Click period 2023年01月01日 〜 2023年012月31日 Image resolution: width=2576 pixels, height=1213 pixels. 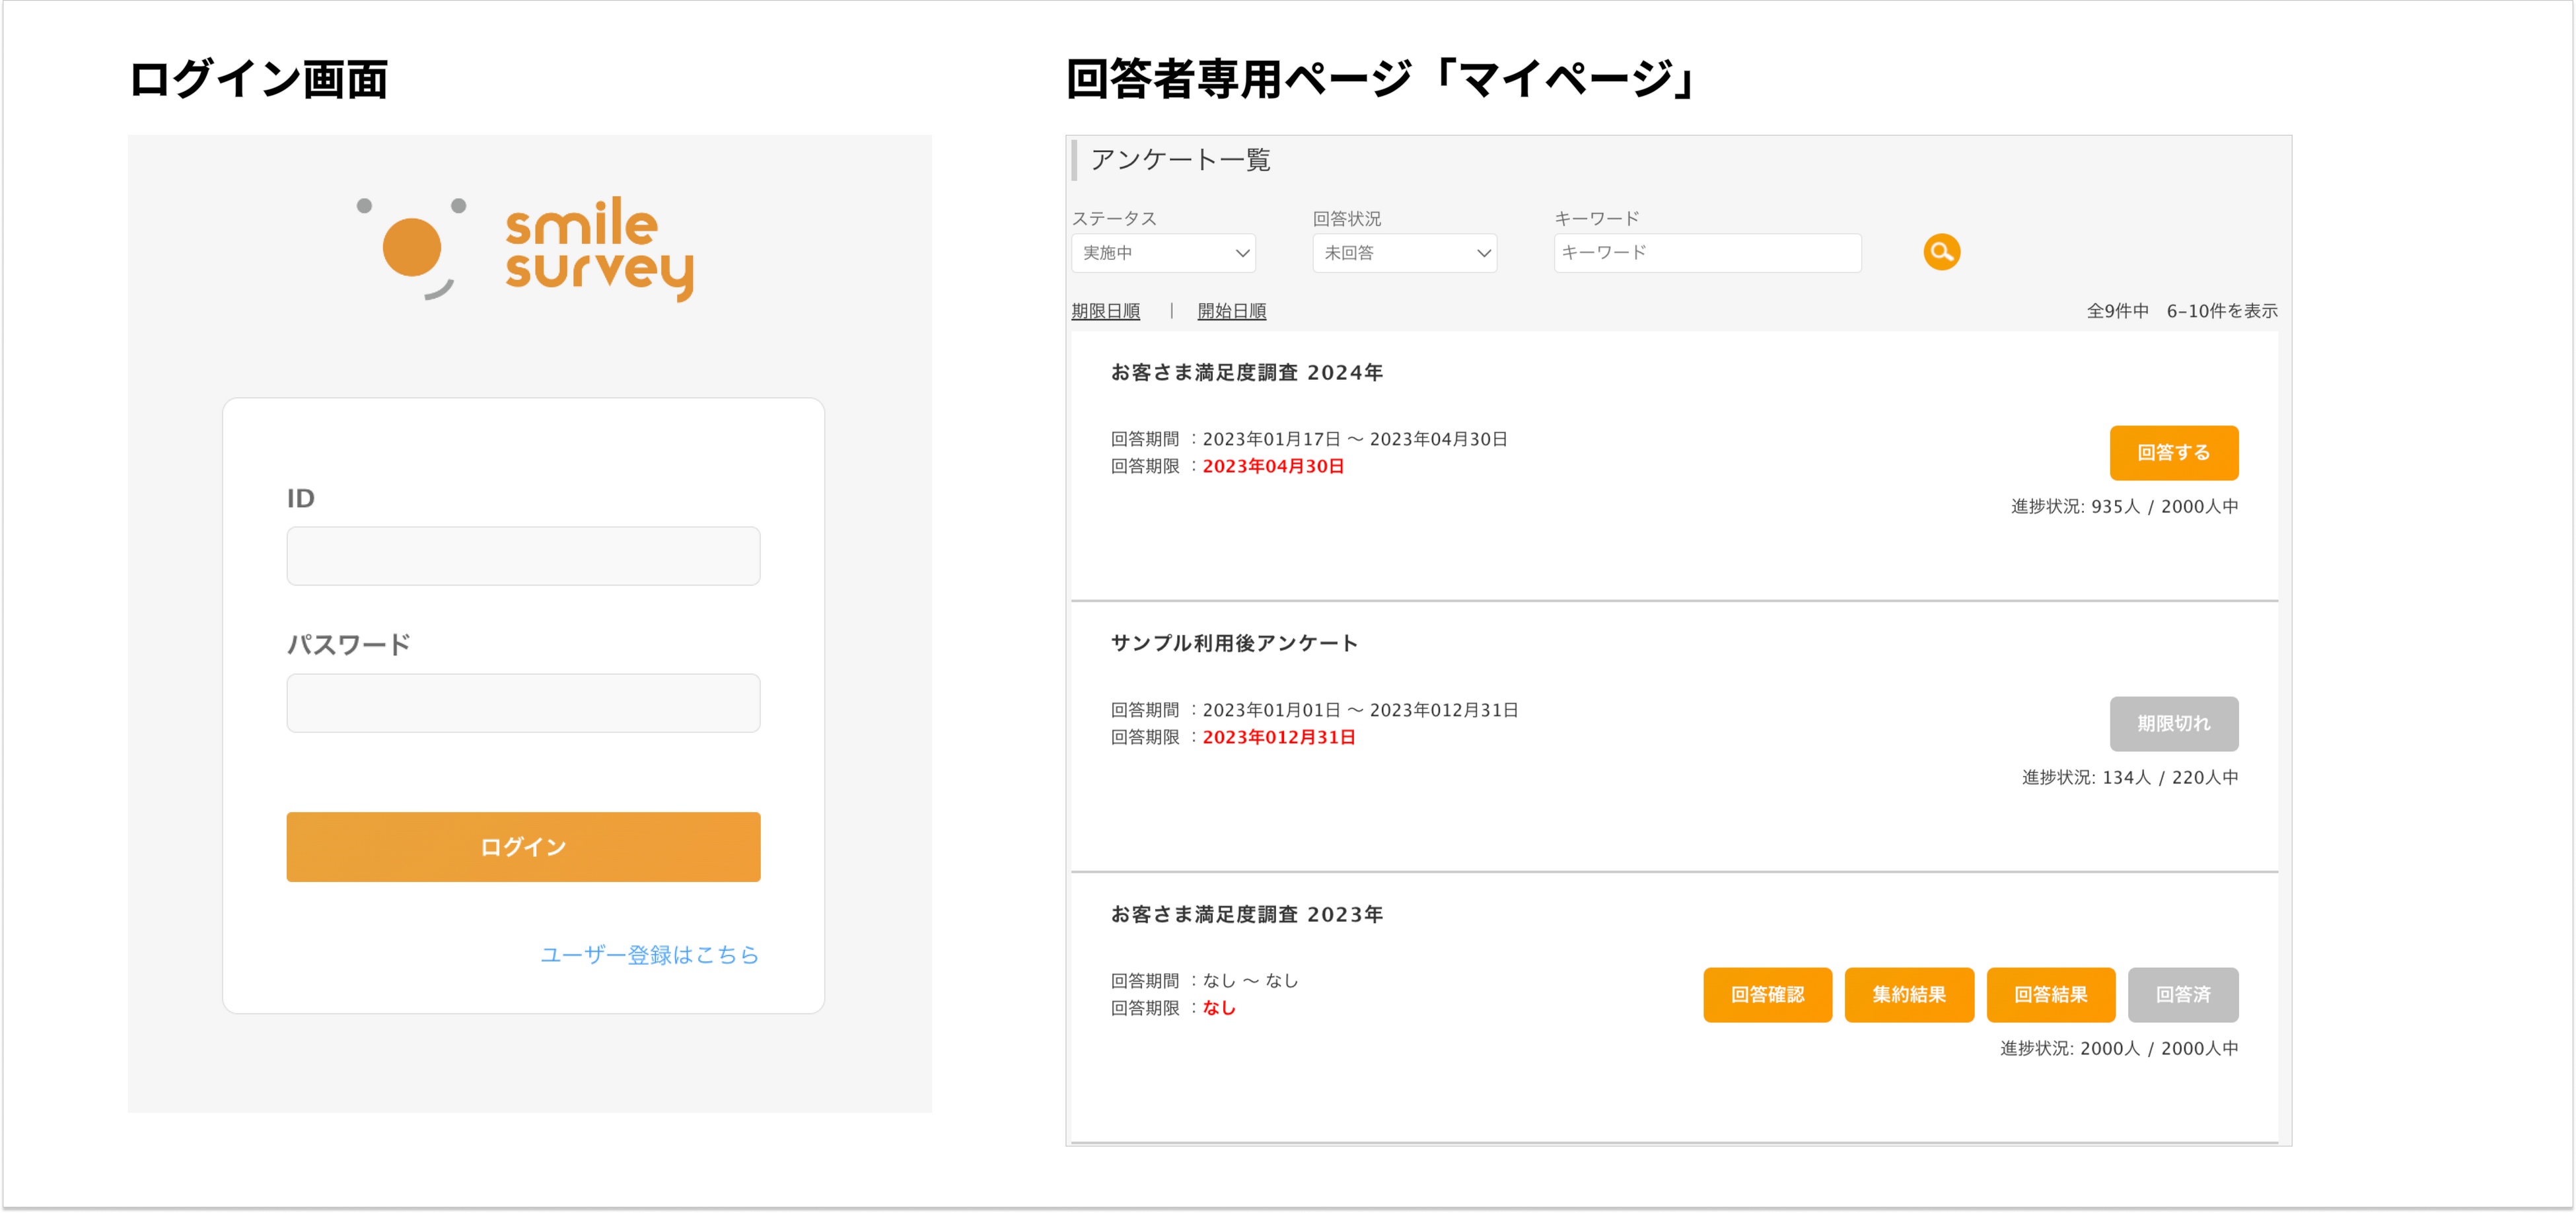(1360, 710)
